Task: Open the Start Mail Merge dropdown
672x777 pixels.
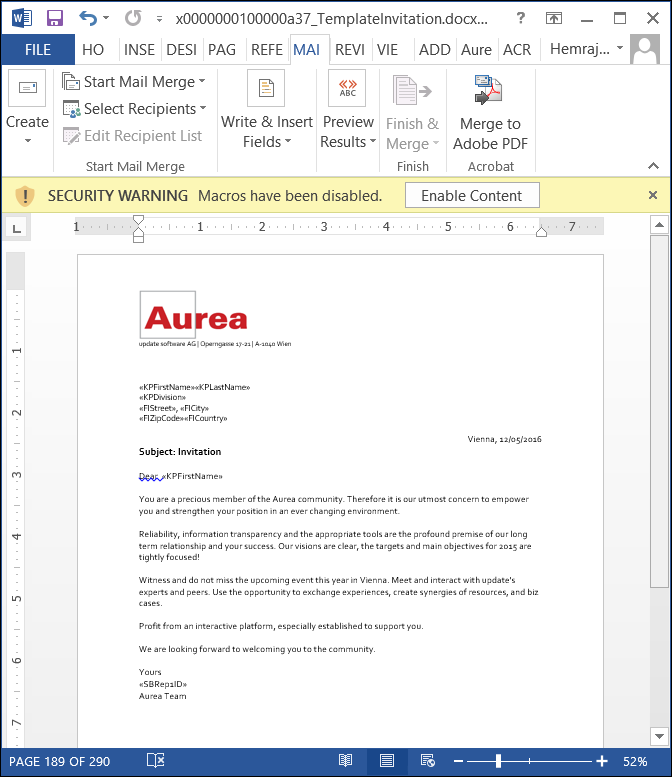Action: point(134,81)
